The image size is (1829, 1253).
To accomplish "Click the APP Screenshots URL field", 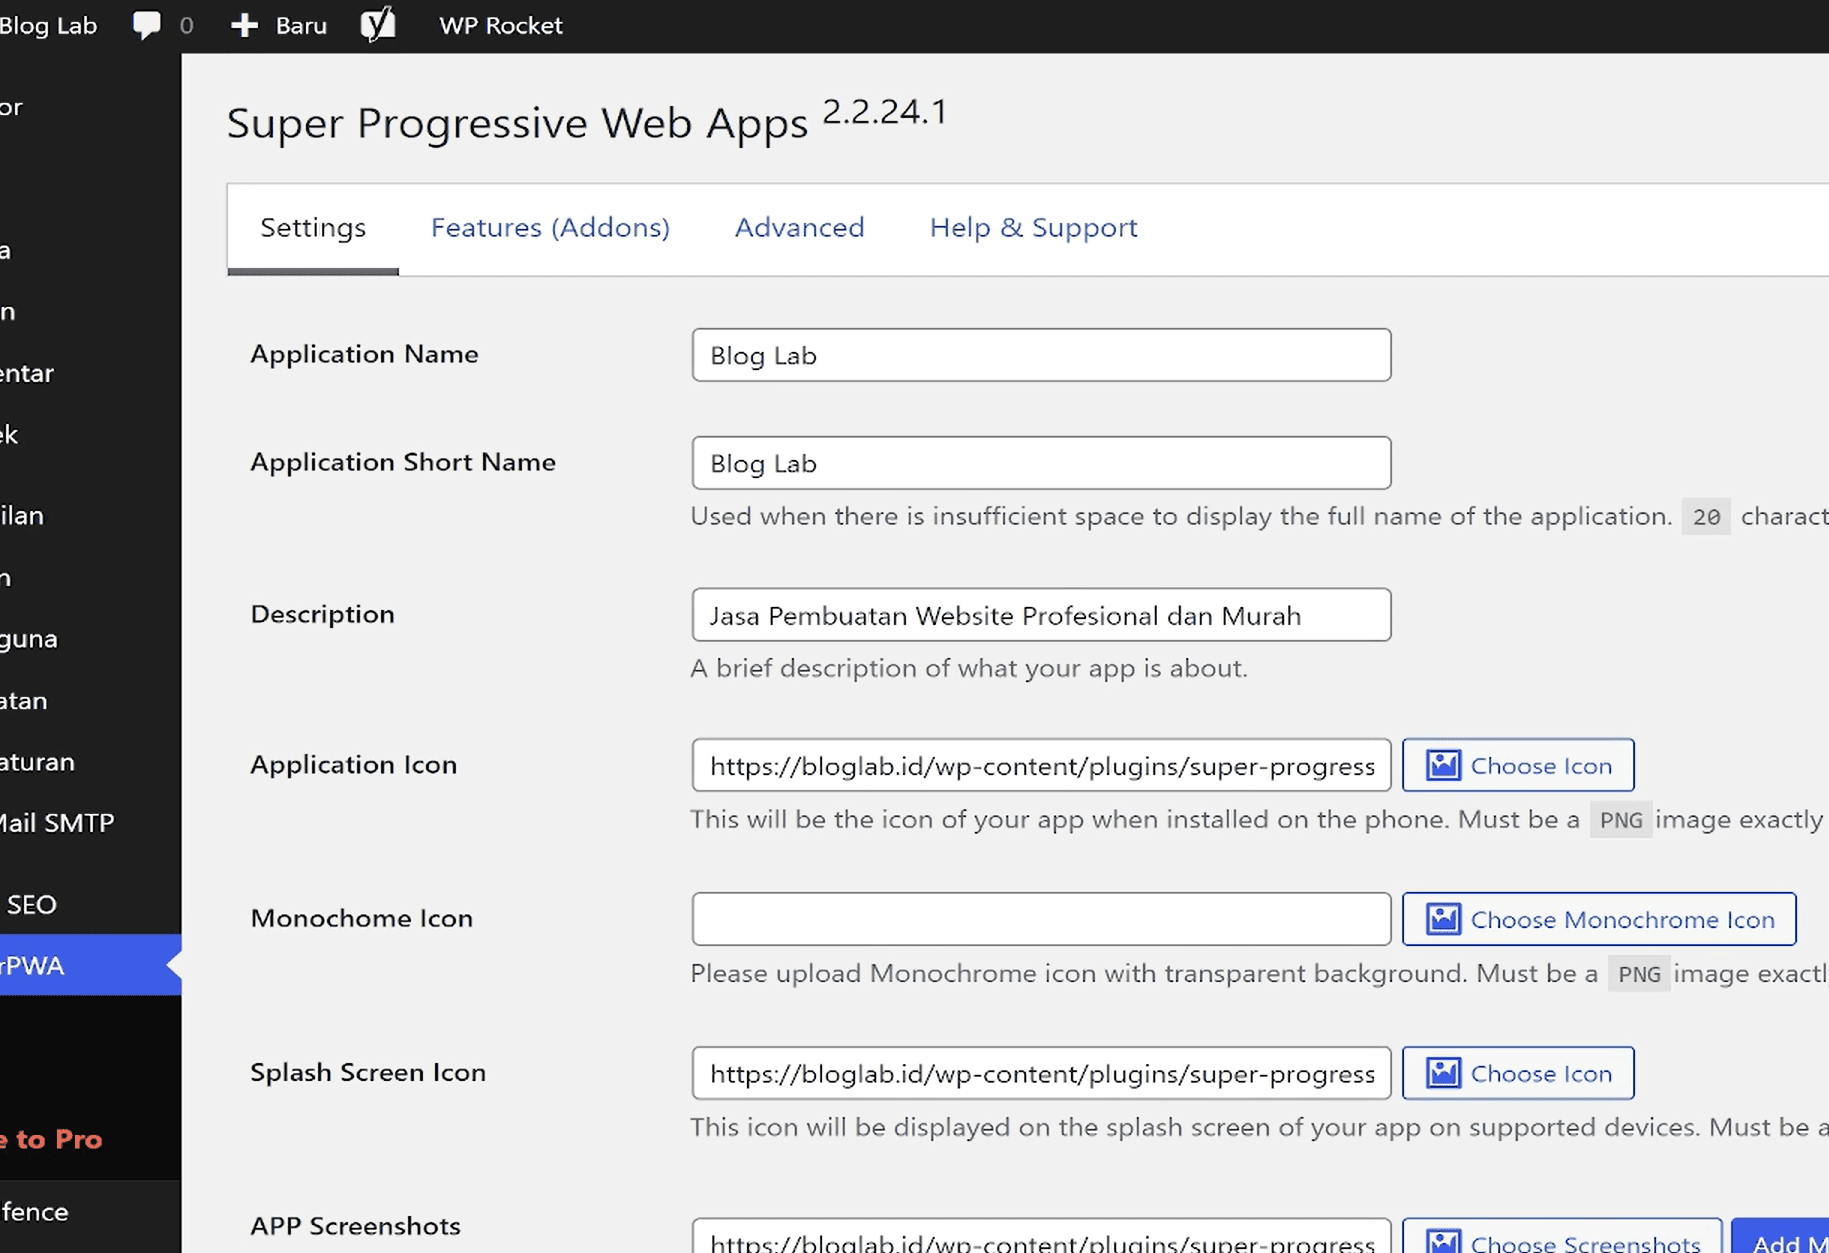I will (x=1041, y=1237).
